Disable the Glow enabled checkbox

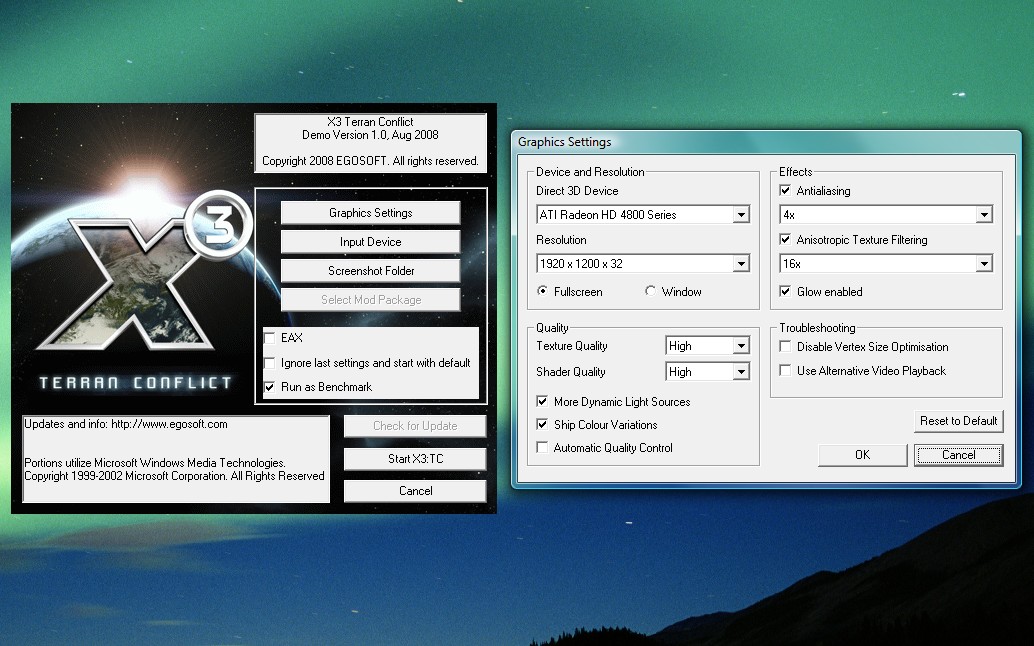pyautogui.click(x=785, y=291)
